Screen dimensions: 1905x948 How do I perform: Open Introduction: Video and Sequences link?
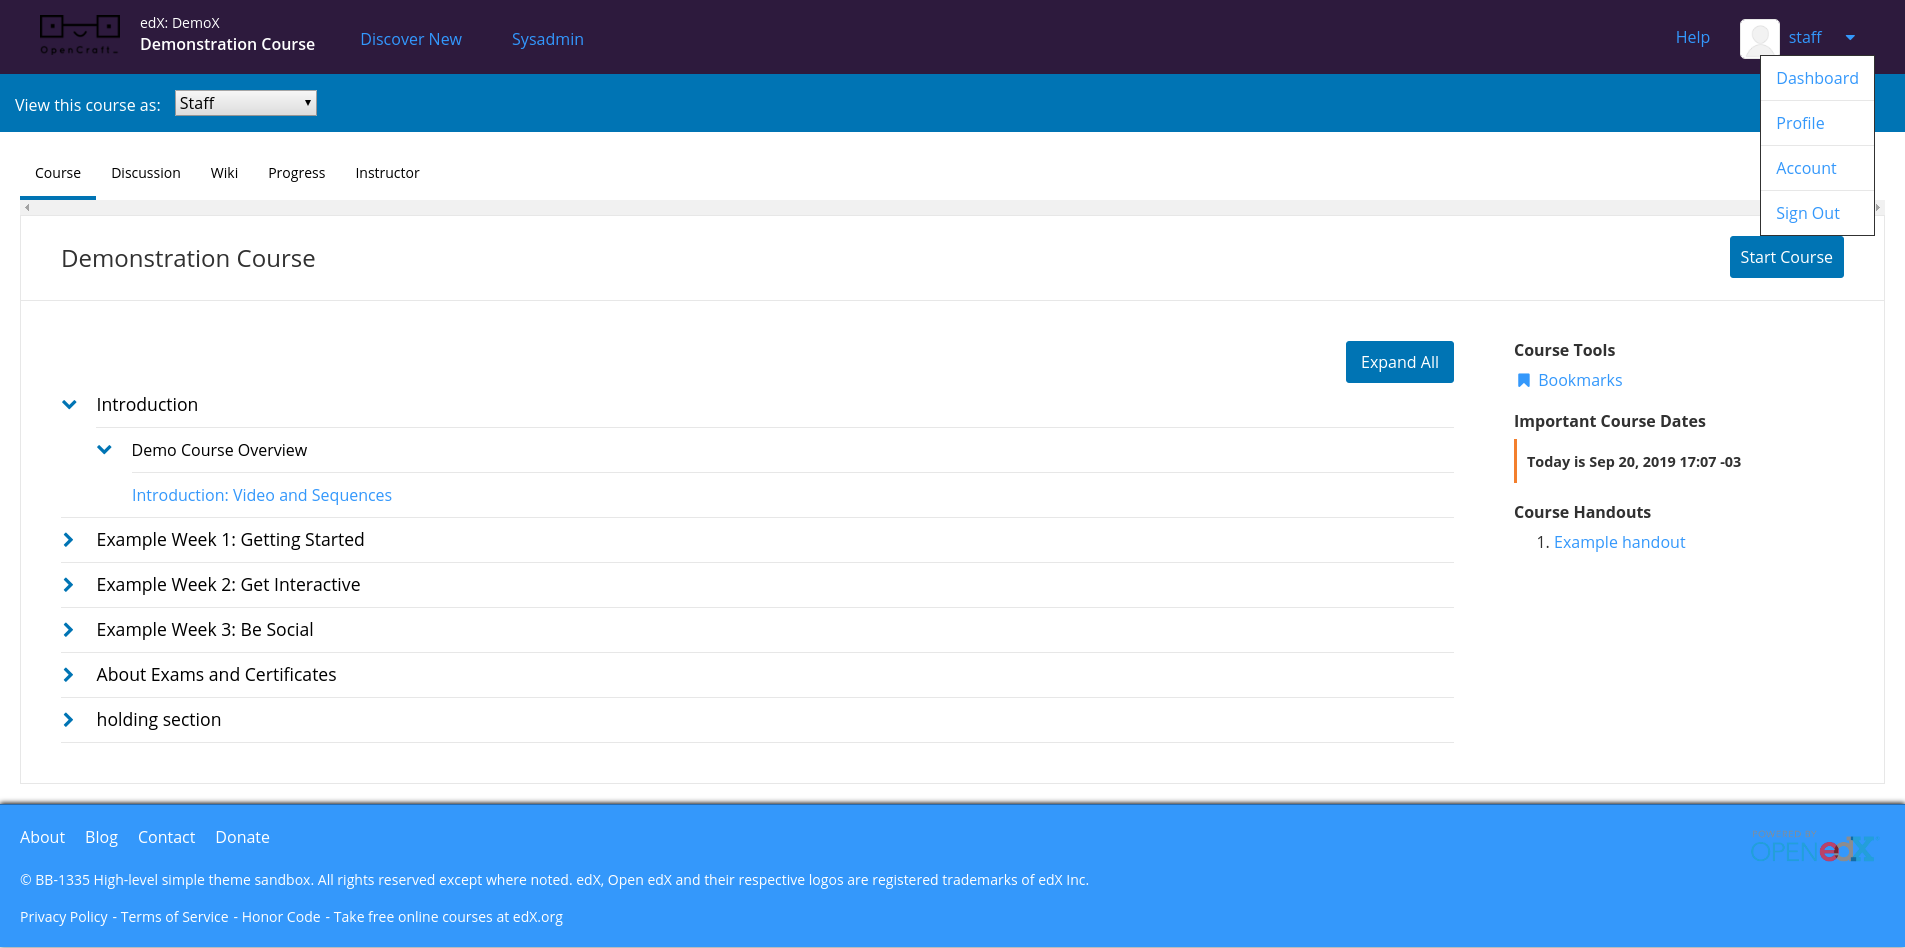tap(262, 495)
